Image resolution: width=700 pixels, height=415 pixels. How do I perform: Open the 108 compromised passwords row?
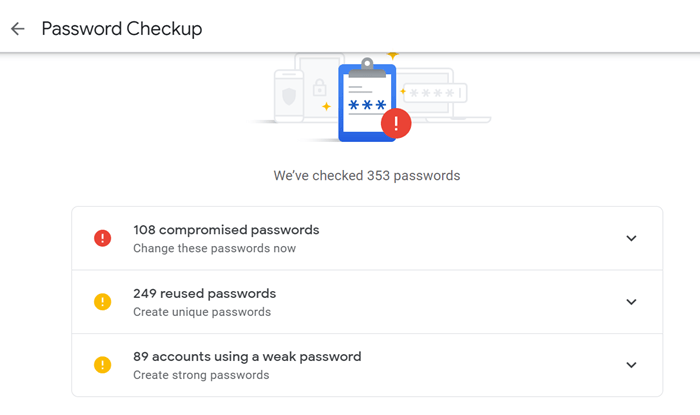pyautogui.click(x=367, y=238)
